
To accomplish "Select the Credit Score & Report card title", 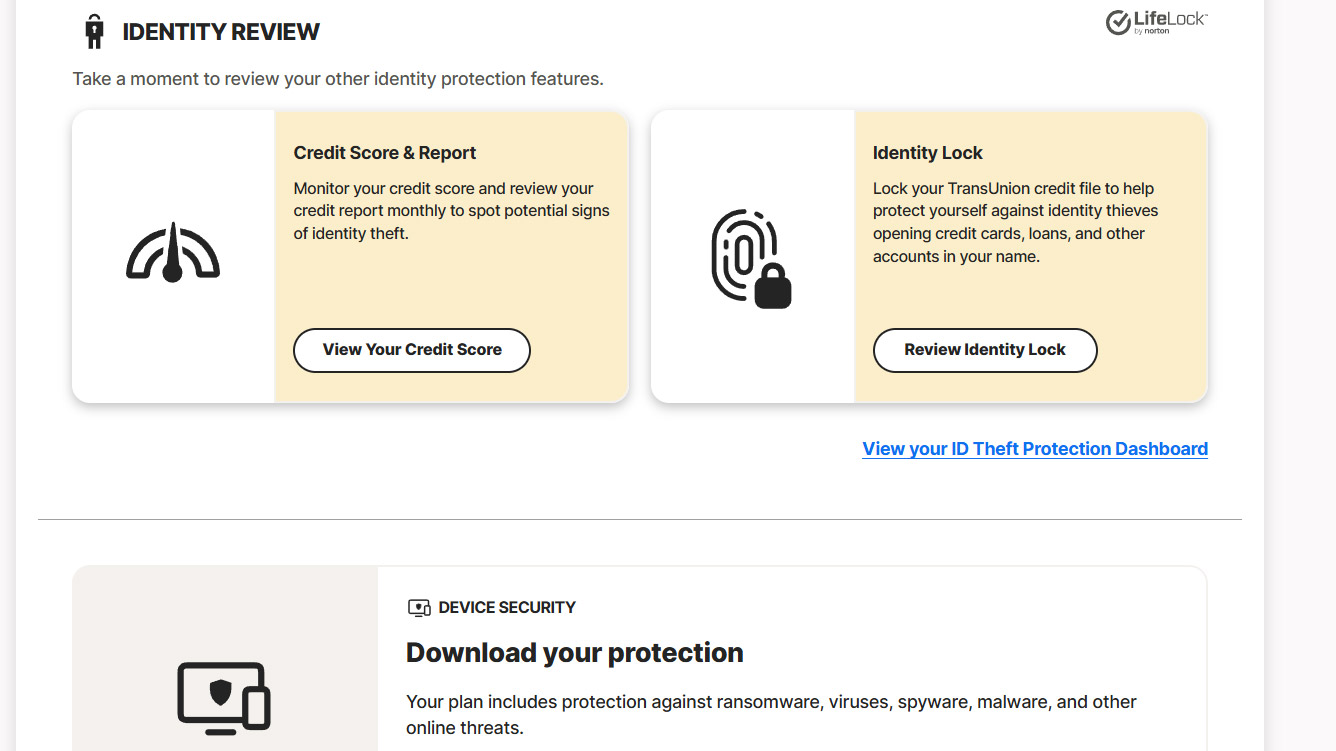I will 385,153.
